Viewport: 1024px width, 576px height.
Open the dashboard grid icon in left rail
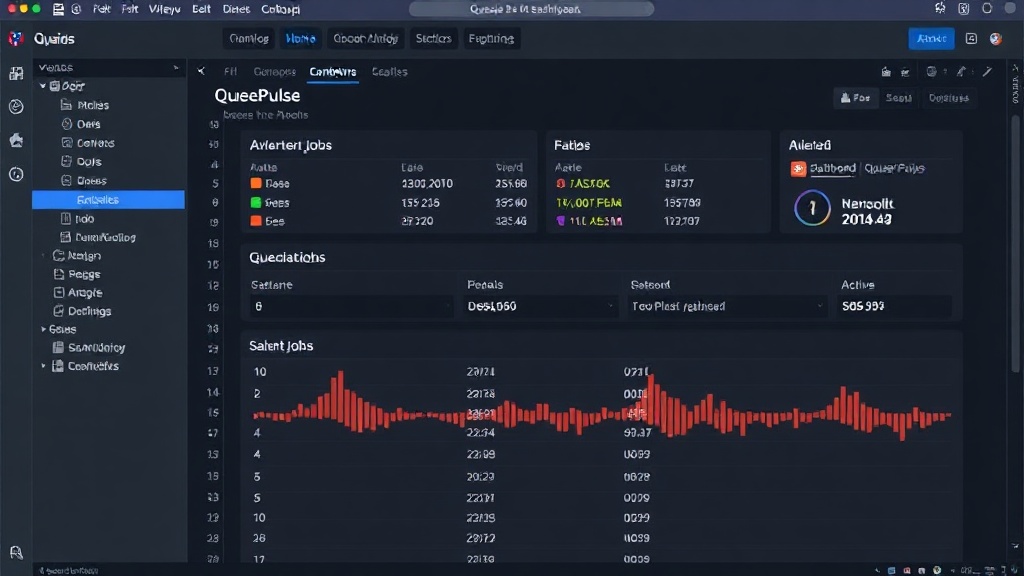[16, 73]
